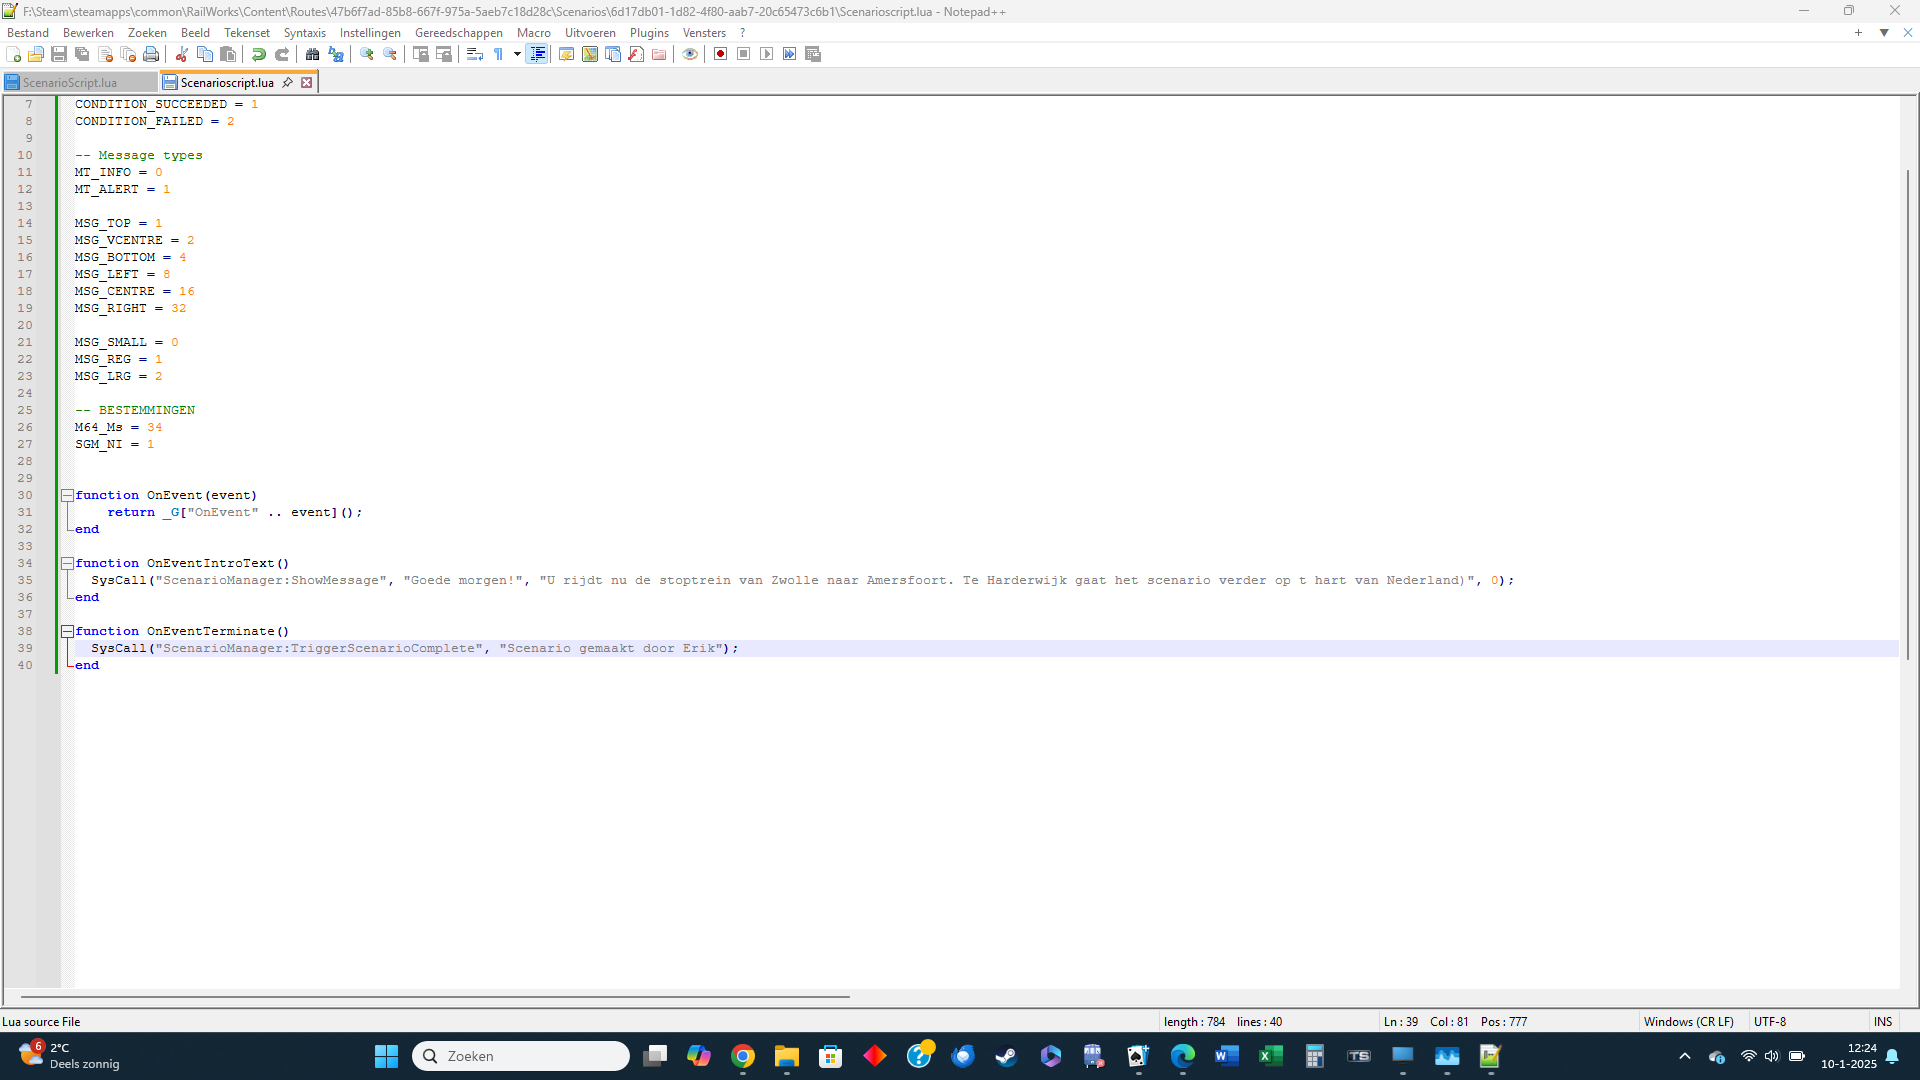This screenshot has height=1080, width=1920.
Task: Stop macro recording
Action: [743, 54]
